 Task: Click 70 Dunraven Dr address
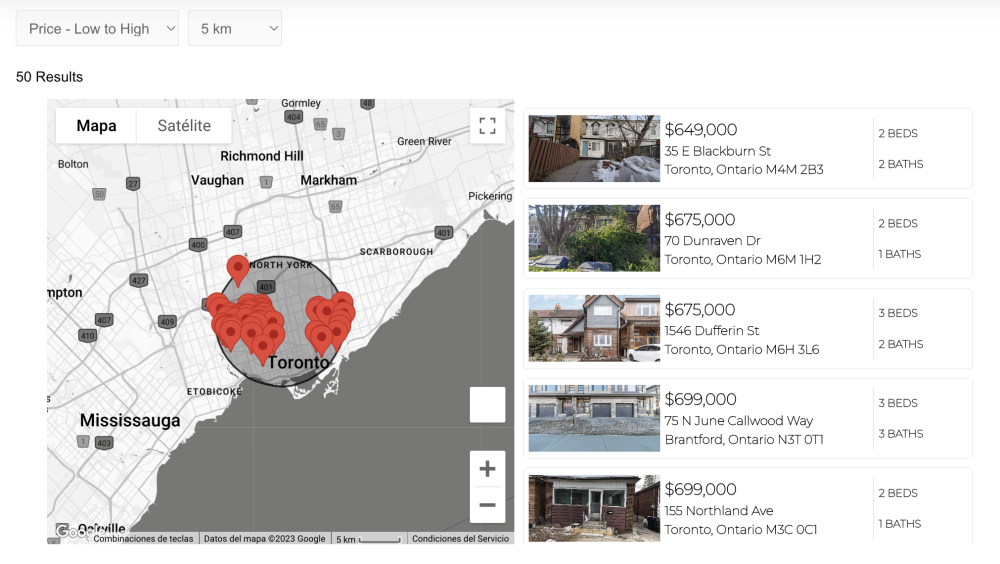[x=712, y=241]
